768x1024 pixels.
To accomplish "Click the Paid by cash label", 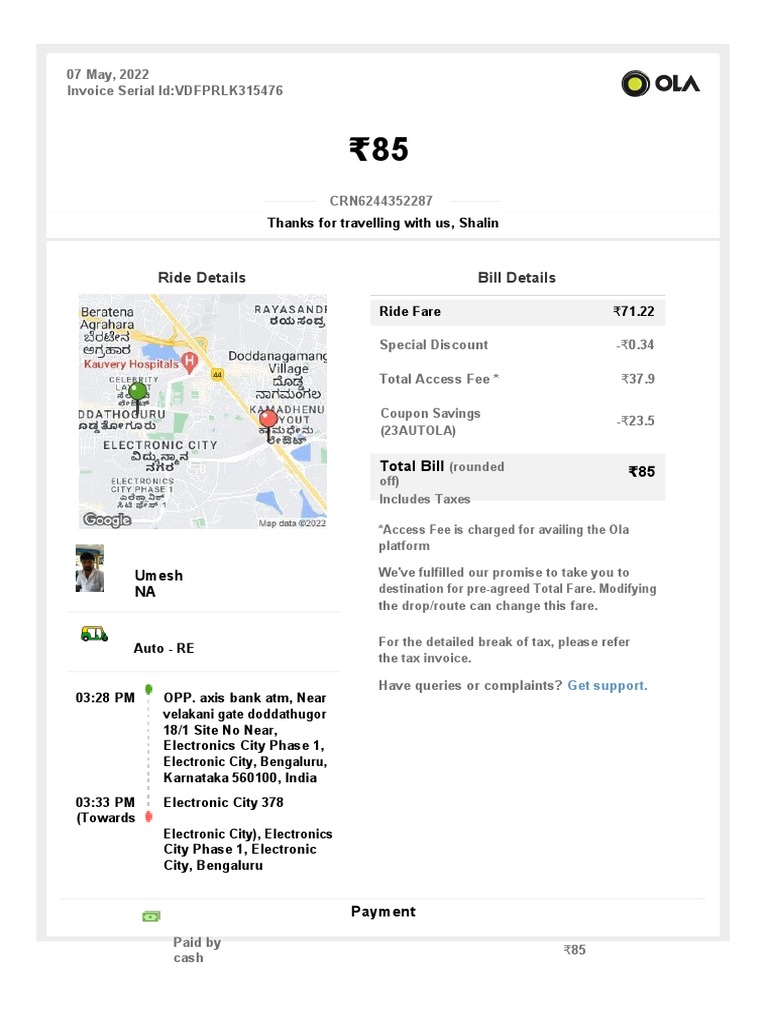I will (196, 950).
